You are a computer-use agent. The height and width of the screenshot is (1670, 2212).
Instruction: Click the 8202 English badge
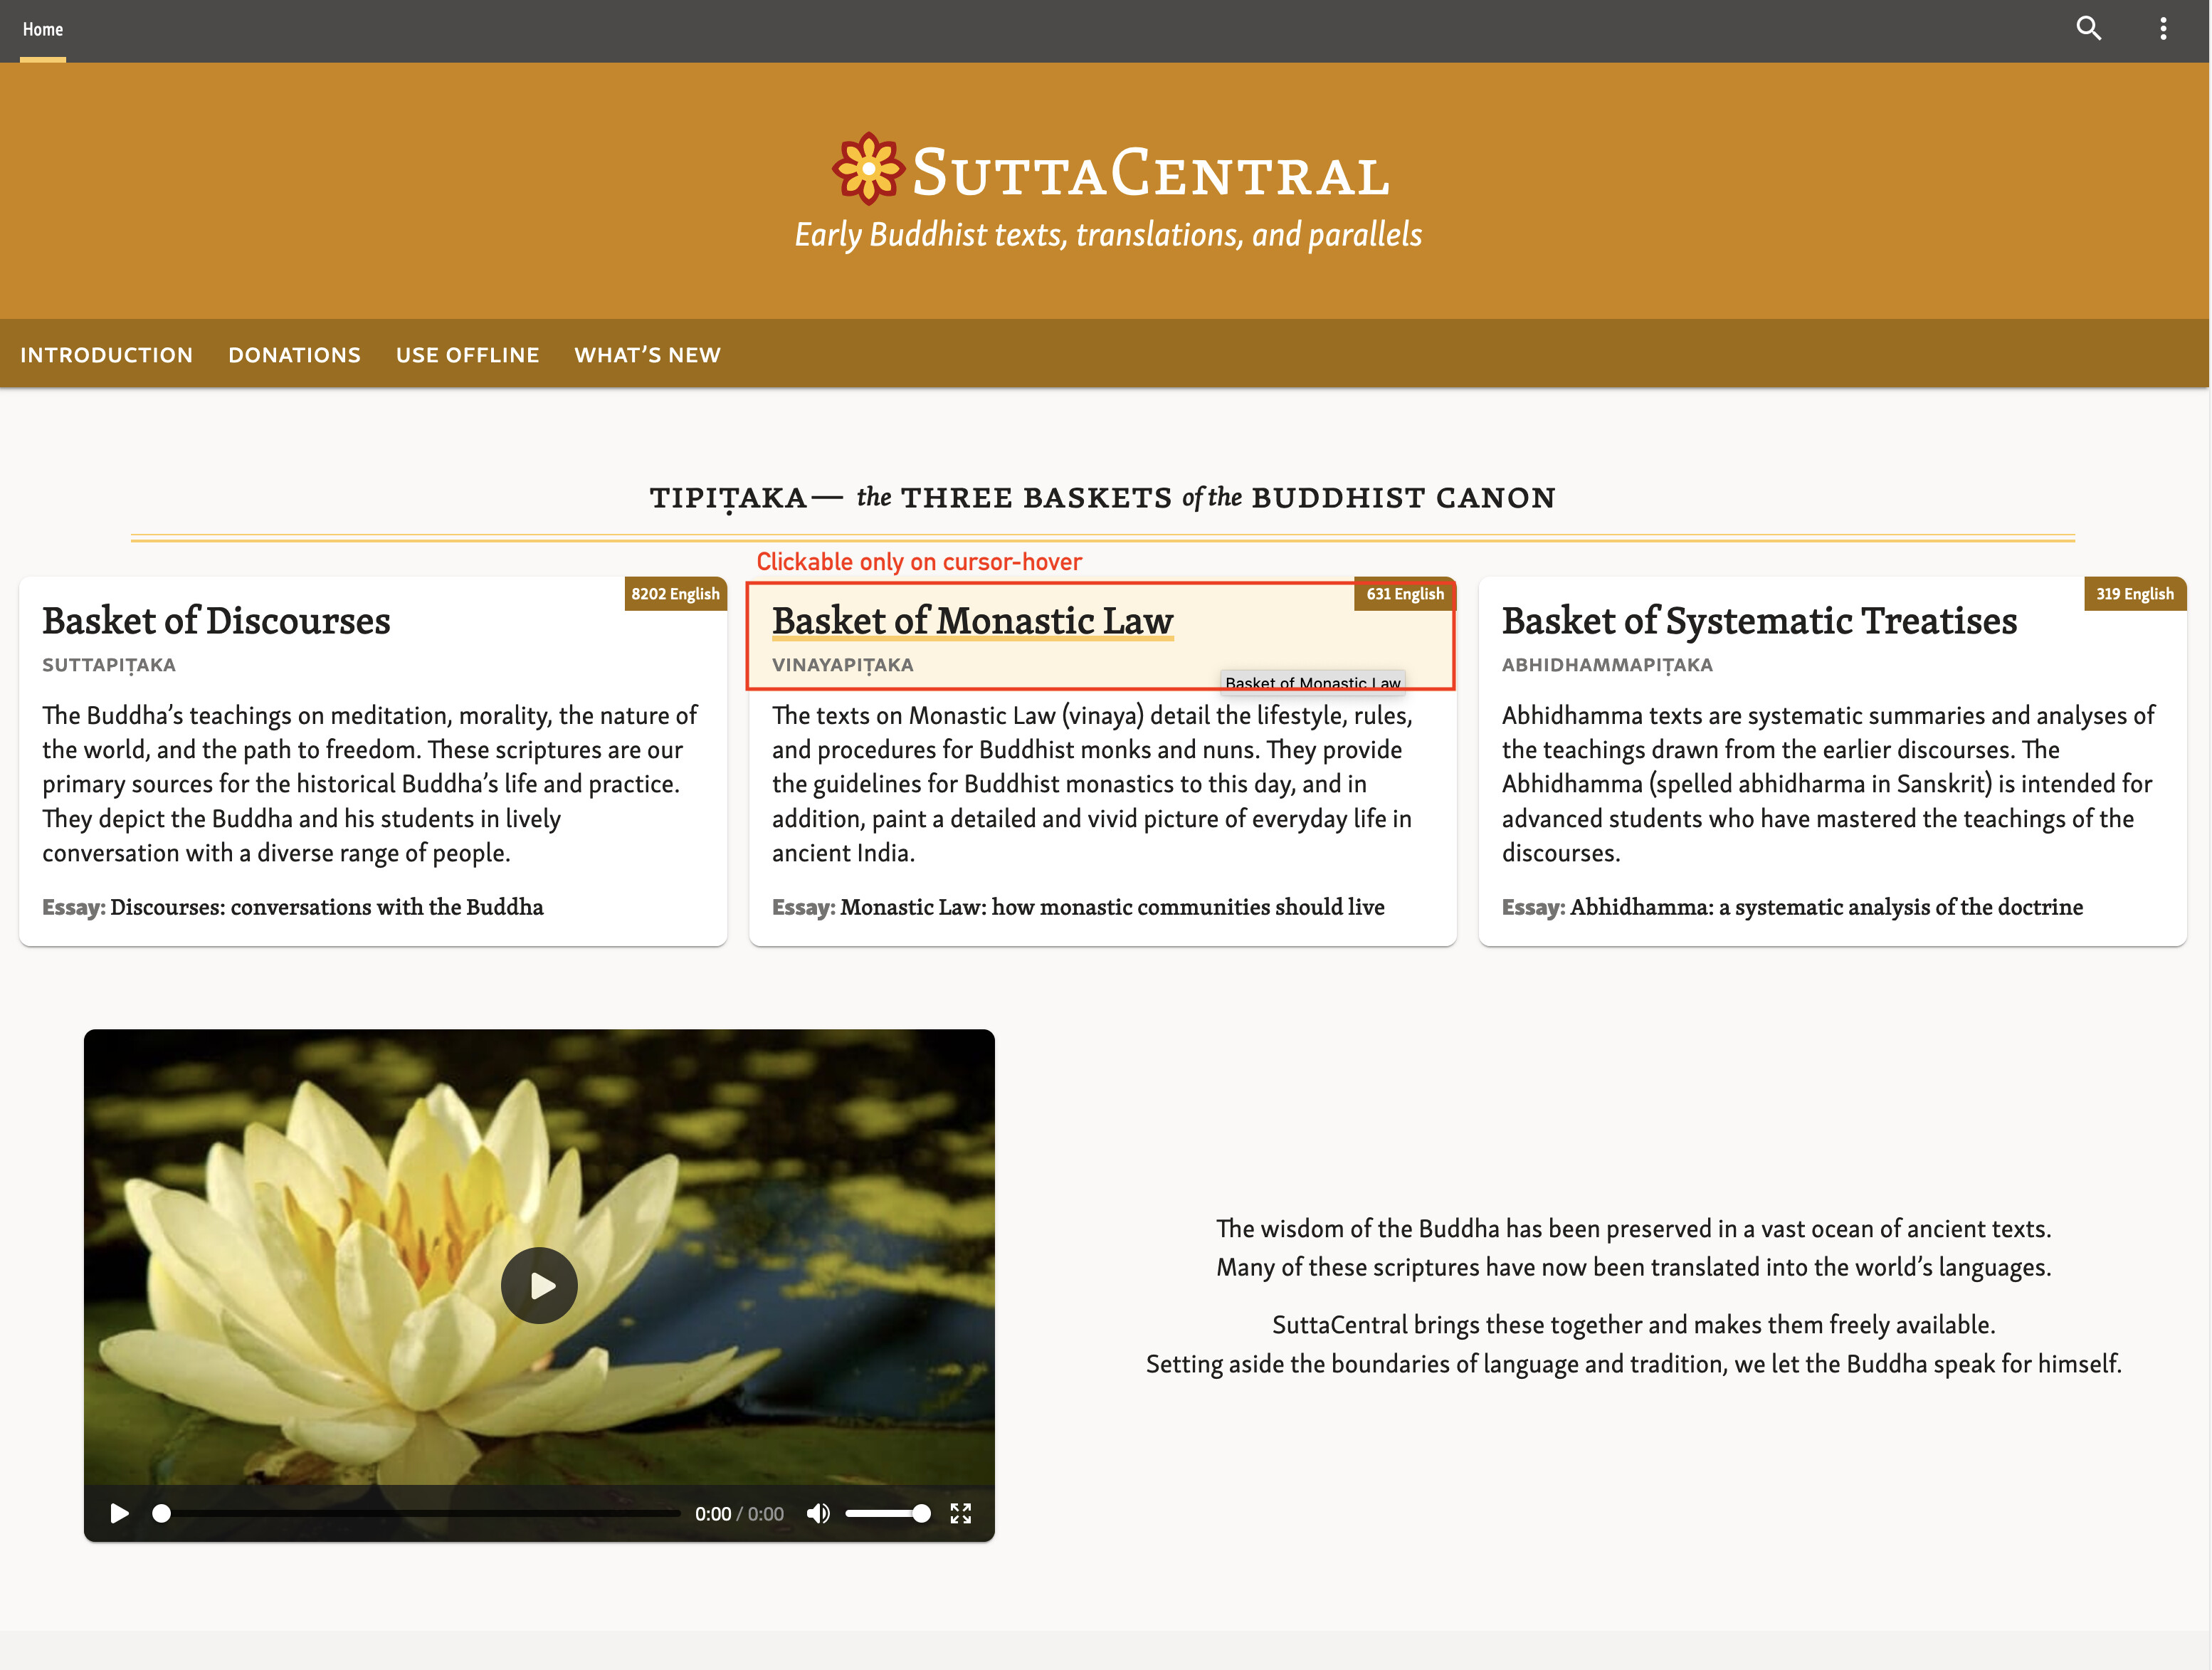pyautogui.click(x=675, y=594)
